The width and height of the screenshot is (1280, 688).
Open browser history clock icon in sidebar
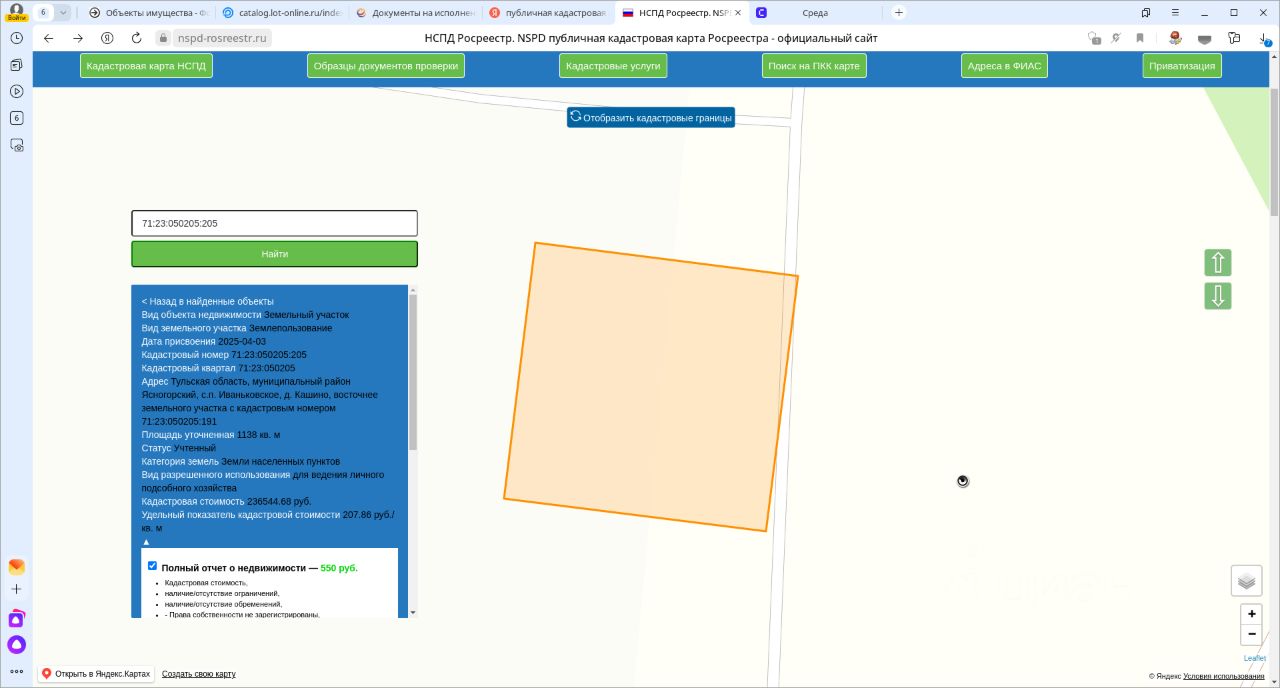16,38
